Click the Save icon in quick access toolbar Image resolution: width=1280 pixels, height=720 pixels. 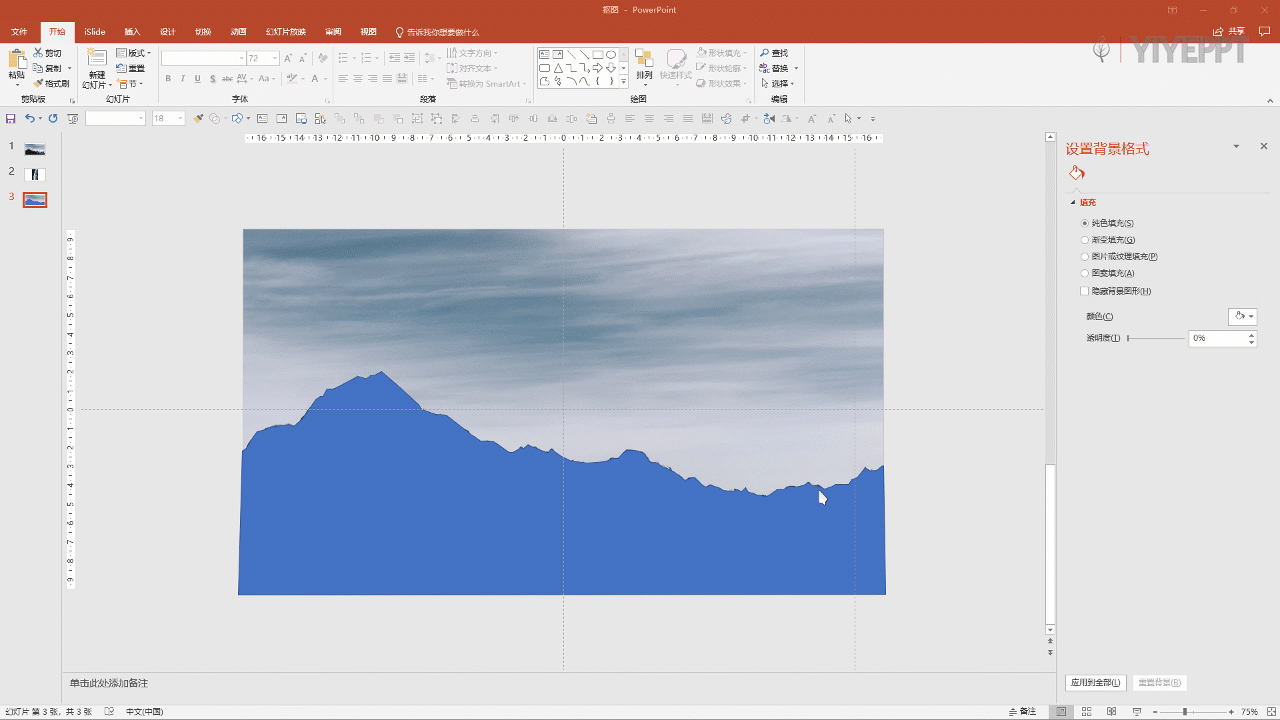pos(11,118)
